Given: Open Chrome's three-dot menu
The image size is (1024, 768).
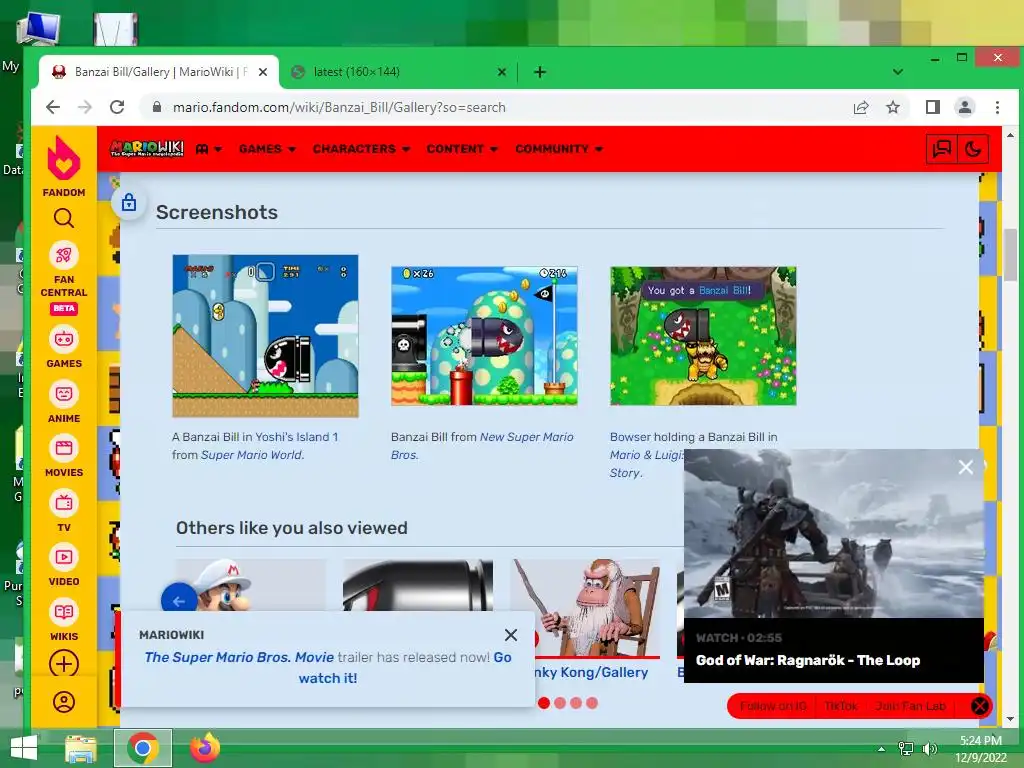Looking at the screenshot, I should (x=997, y=107).
